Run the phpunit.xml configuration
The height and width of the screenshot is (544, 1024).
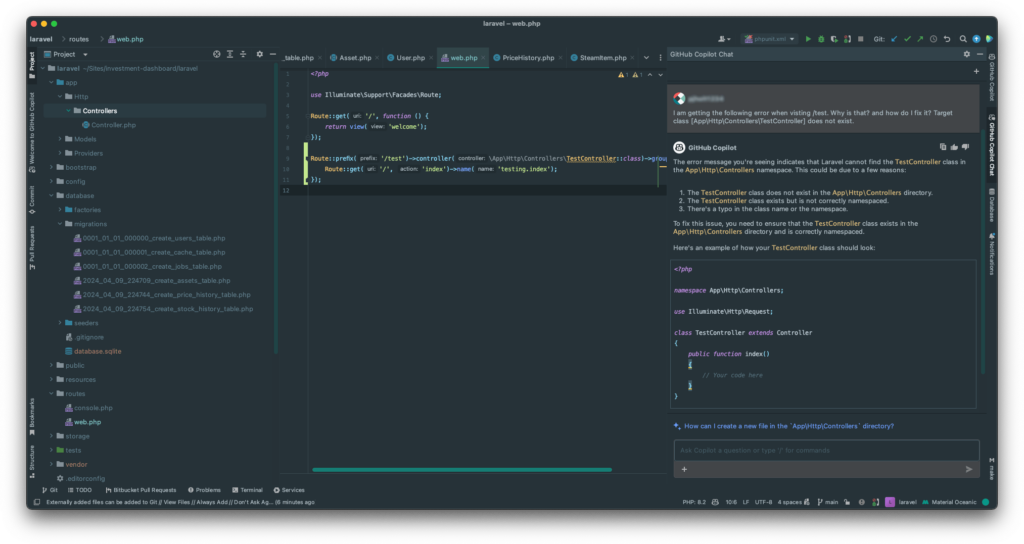(808, 39)
